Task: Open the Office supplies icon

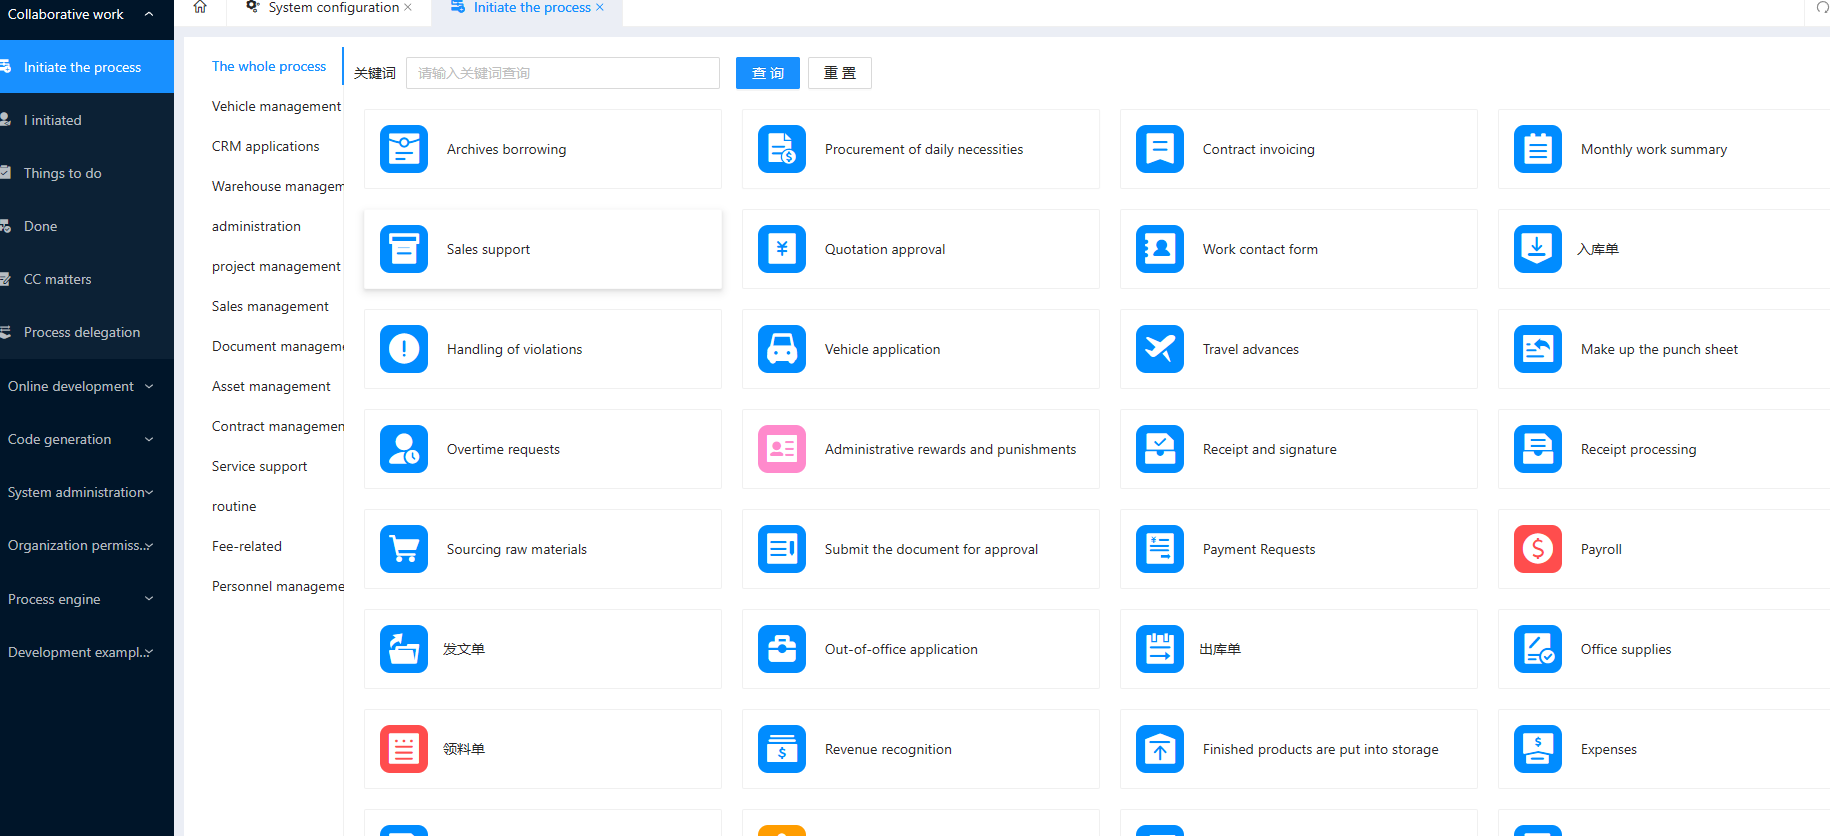Action: [1538, 649]
